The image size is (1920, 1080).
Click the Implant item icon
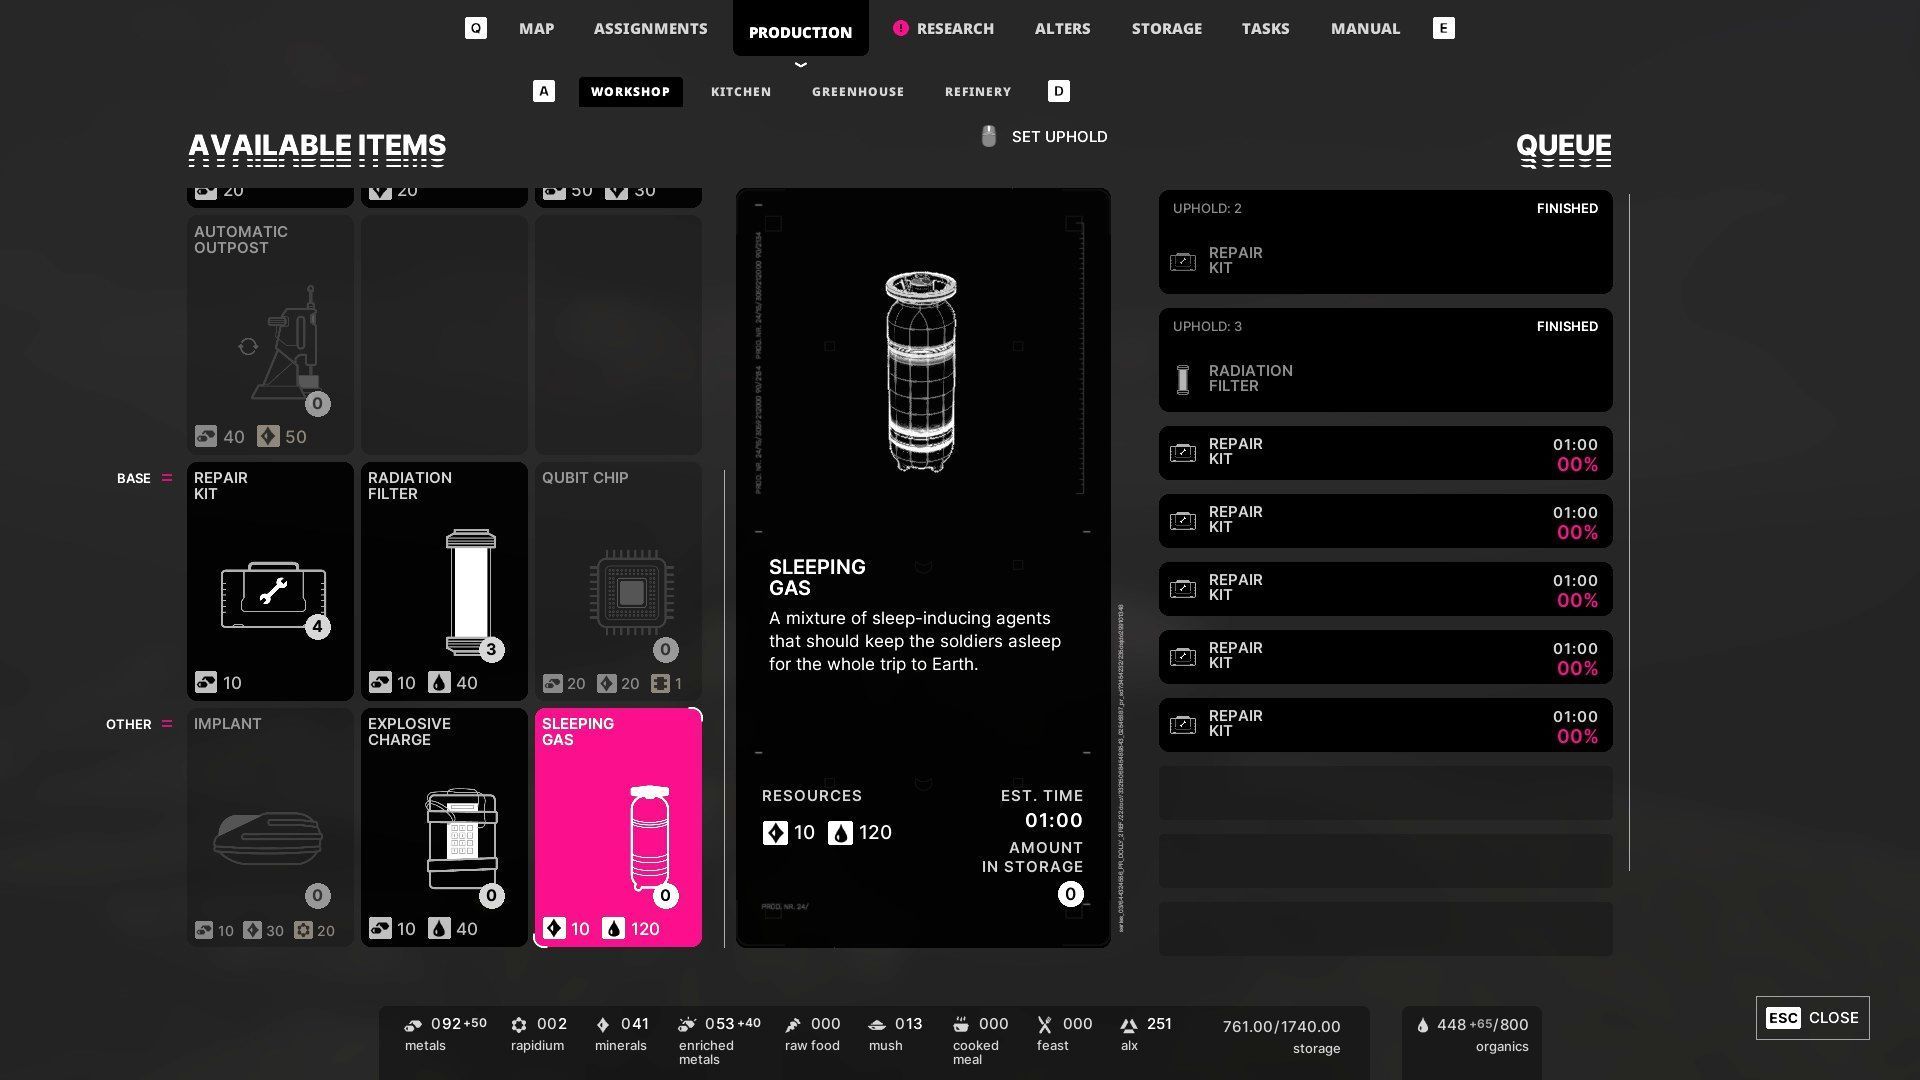(268, 839)
